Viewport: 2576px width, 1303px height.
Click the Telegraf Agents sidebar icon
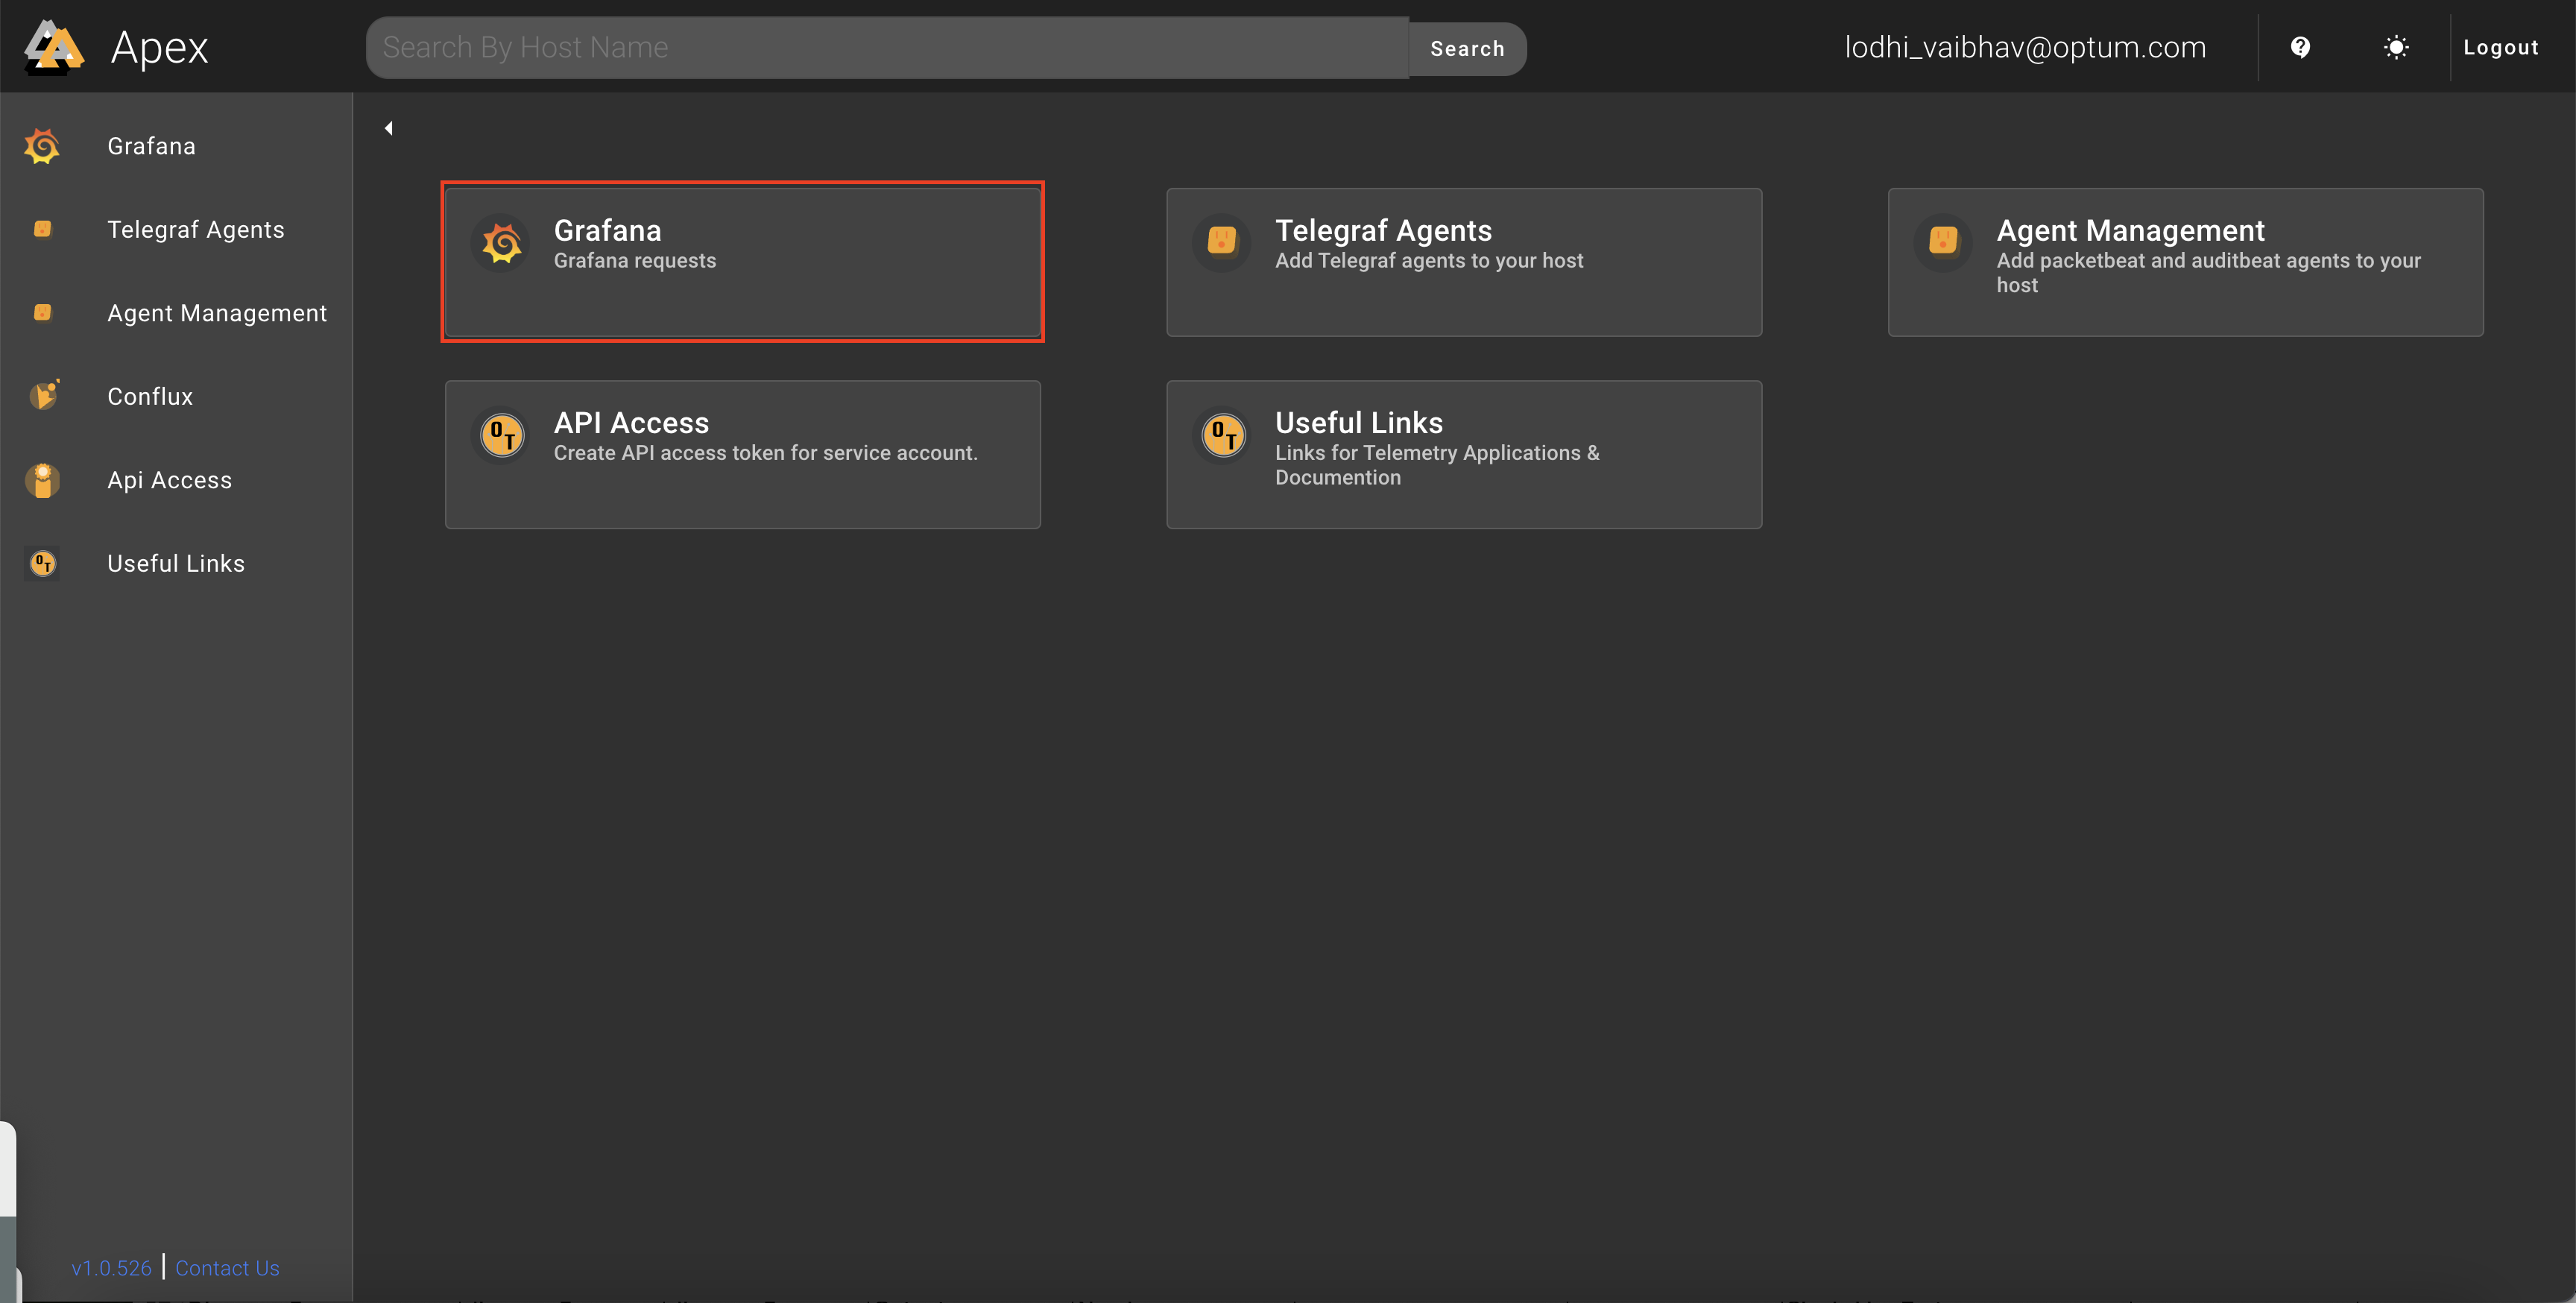click(x=42, y=229)
